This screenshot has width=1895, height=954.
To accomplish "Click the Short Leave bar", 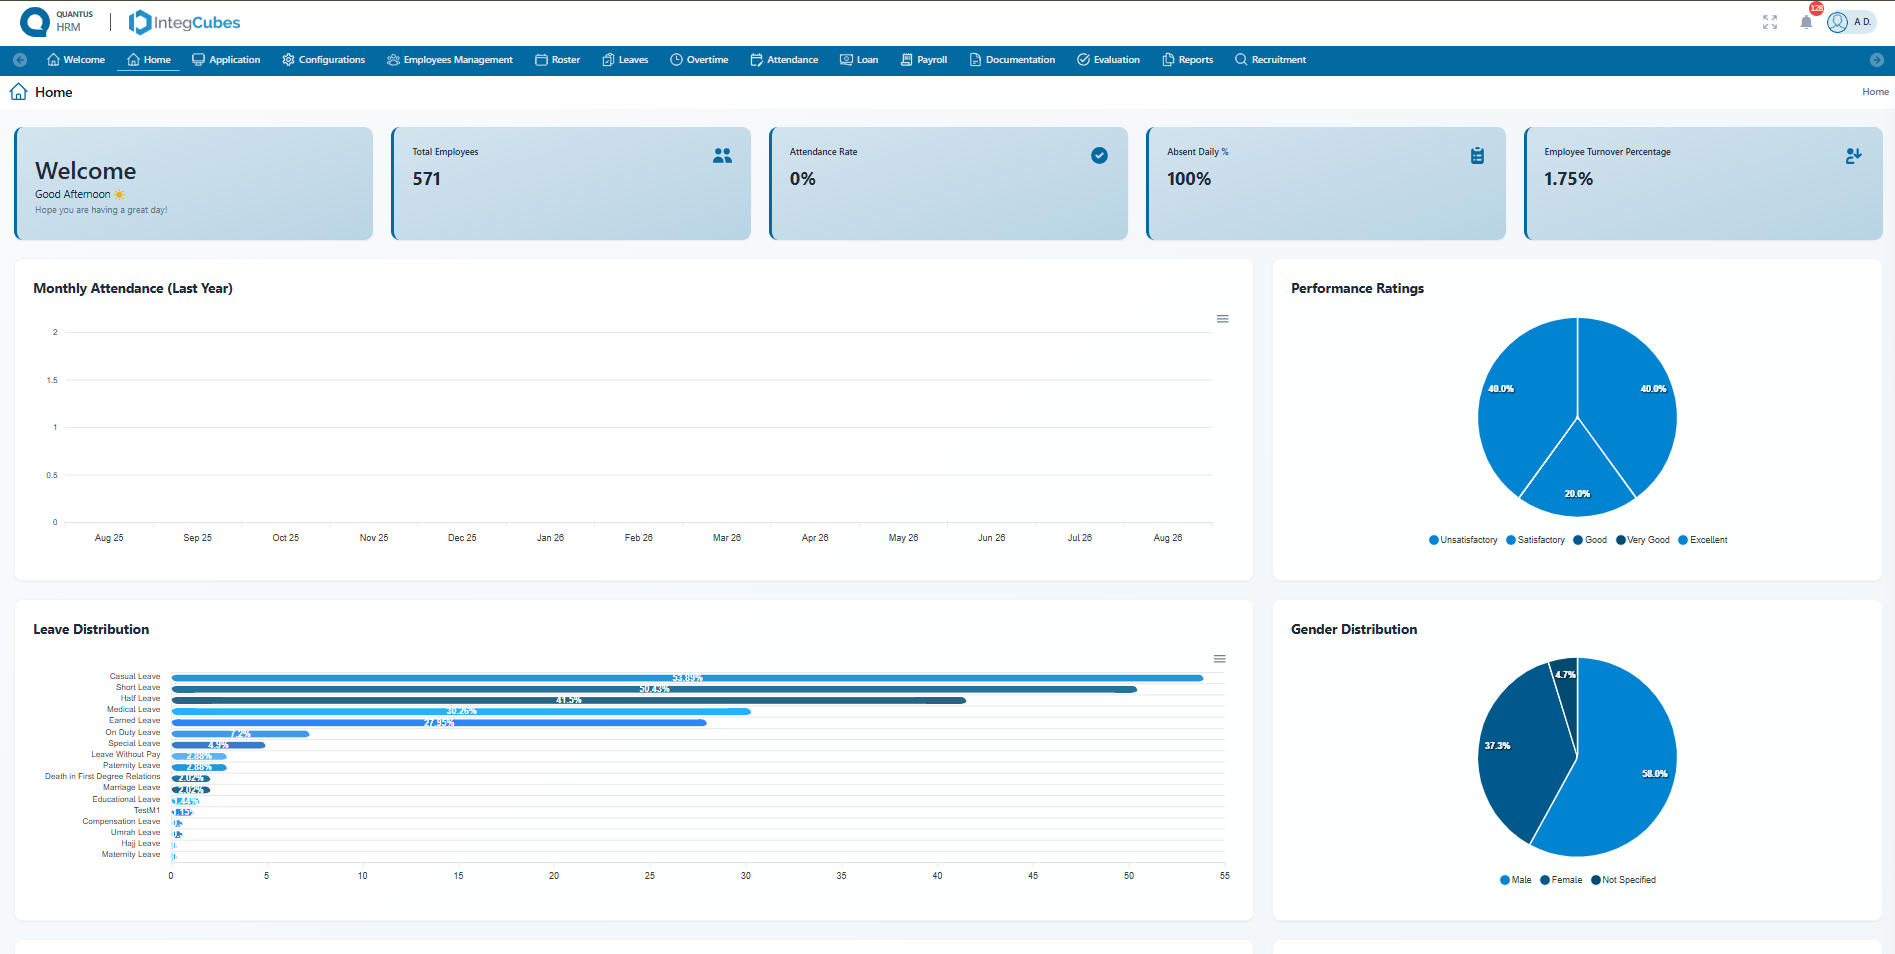I will click(654, 689).
